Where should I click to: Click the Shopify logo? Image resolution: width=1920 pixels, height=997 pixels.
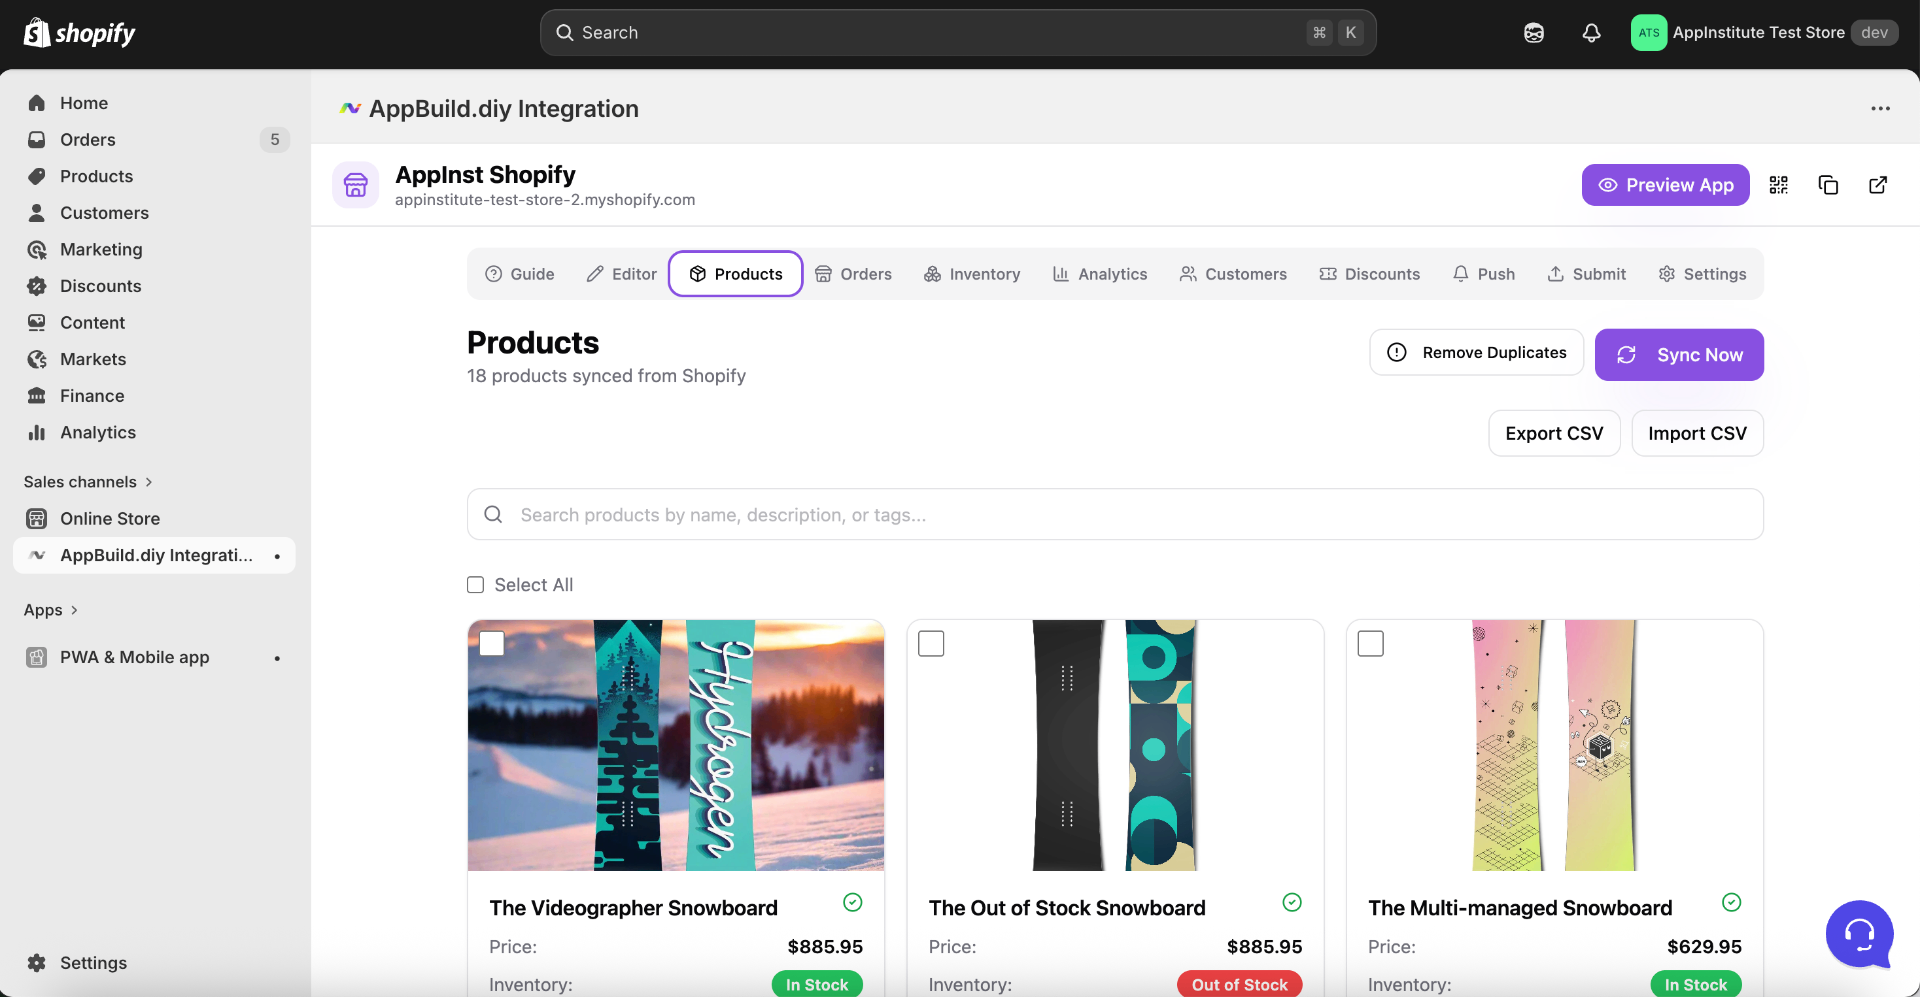tap(79, 33)
